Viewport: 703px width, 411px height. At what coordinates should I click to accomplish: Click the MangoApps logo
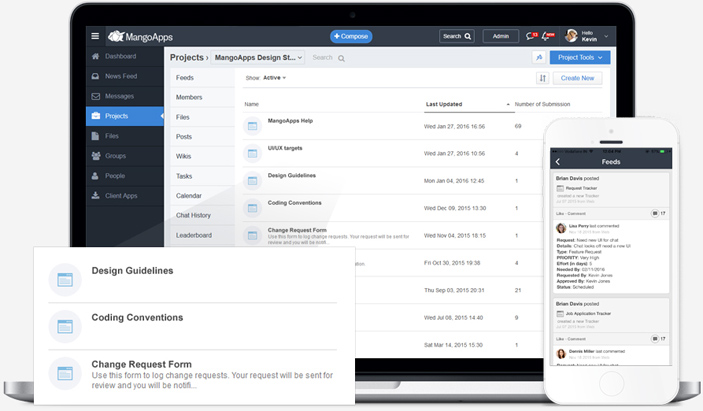coord(140,36)
